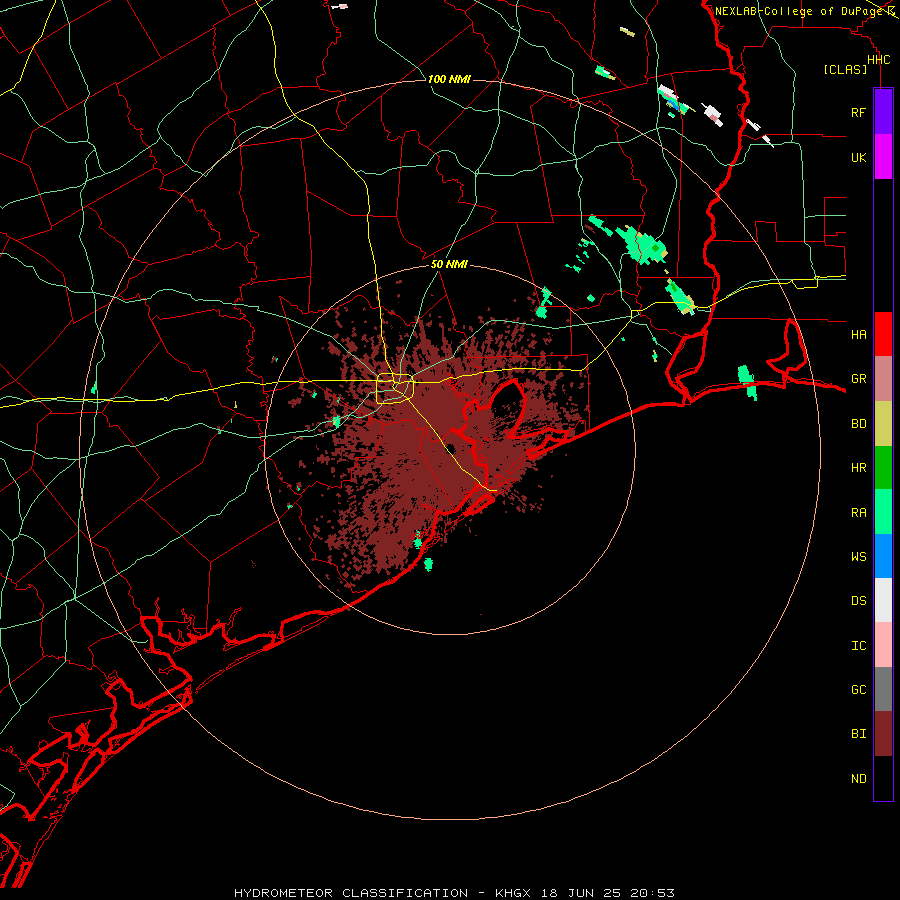Click the BD legend label

[x=859, y=424]
